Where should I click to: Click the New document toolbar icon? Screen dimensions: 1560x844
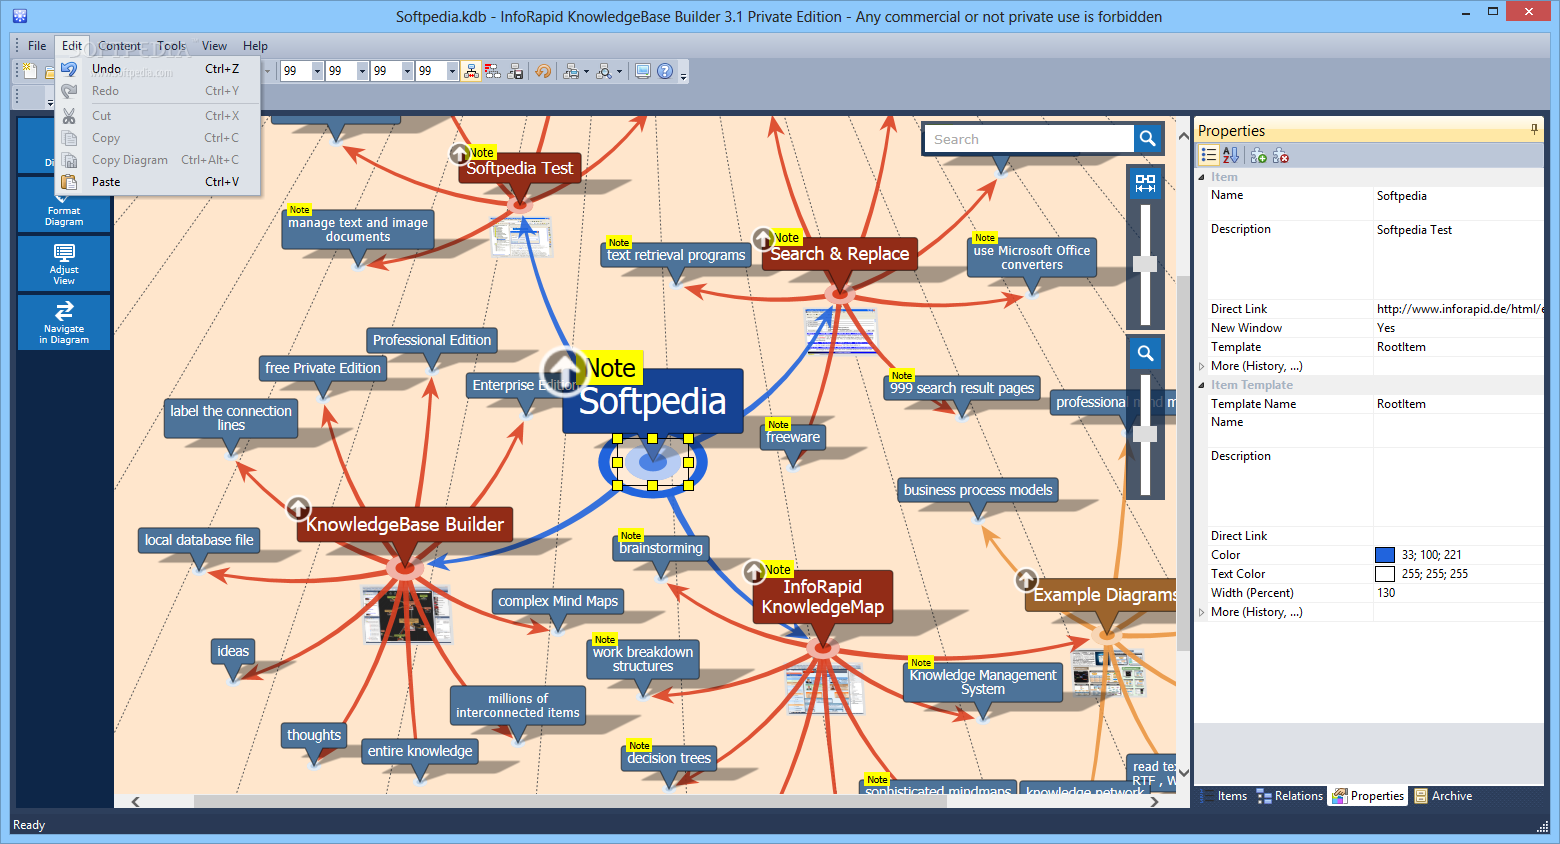(30, 71)
